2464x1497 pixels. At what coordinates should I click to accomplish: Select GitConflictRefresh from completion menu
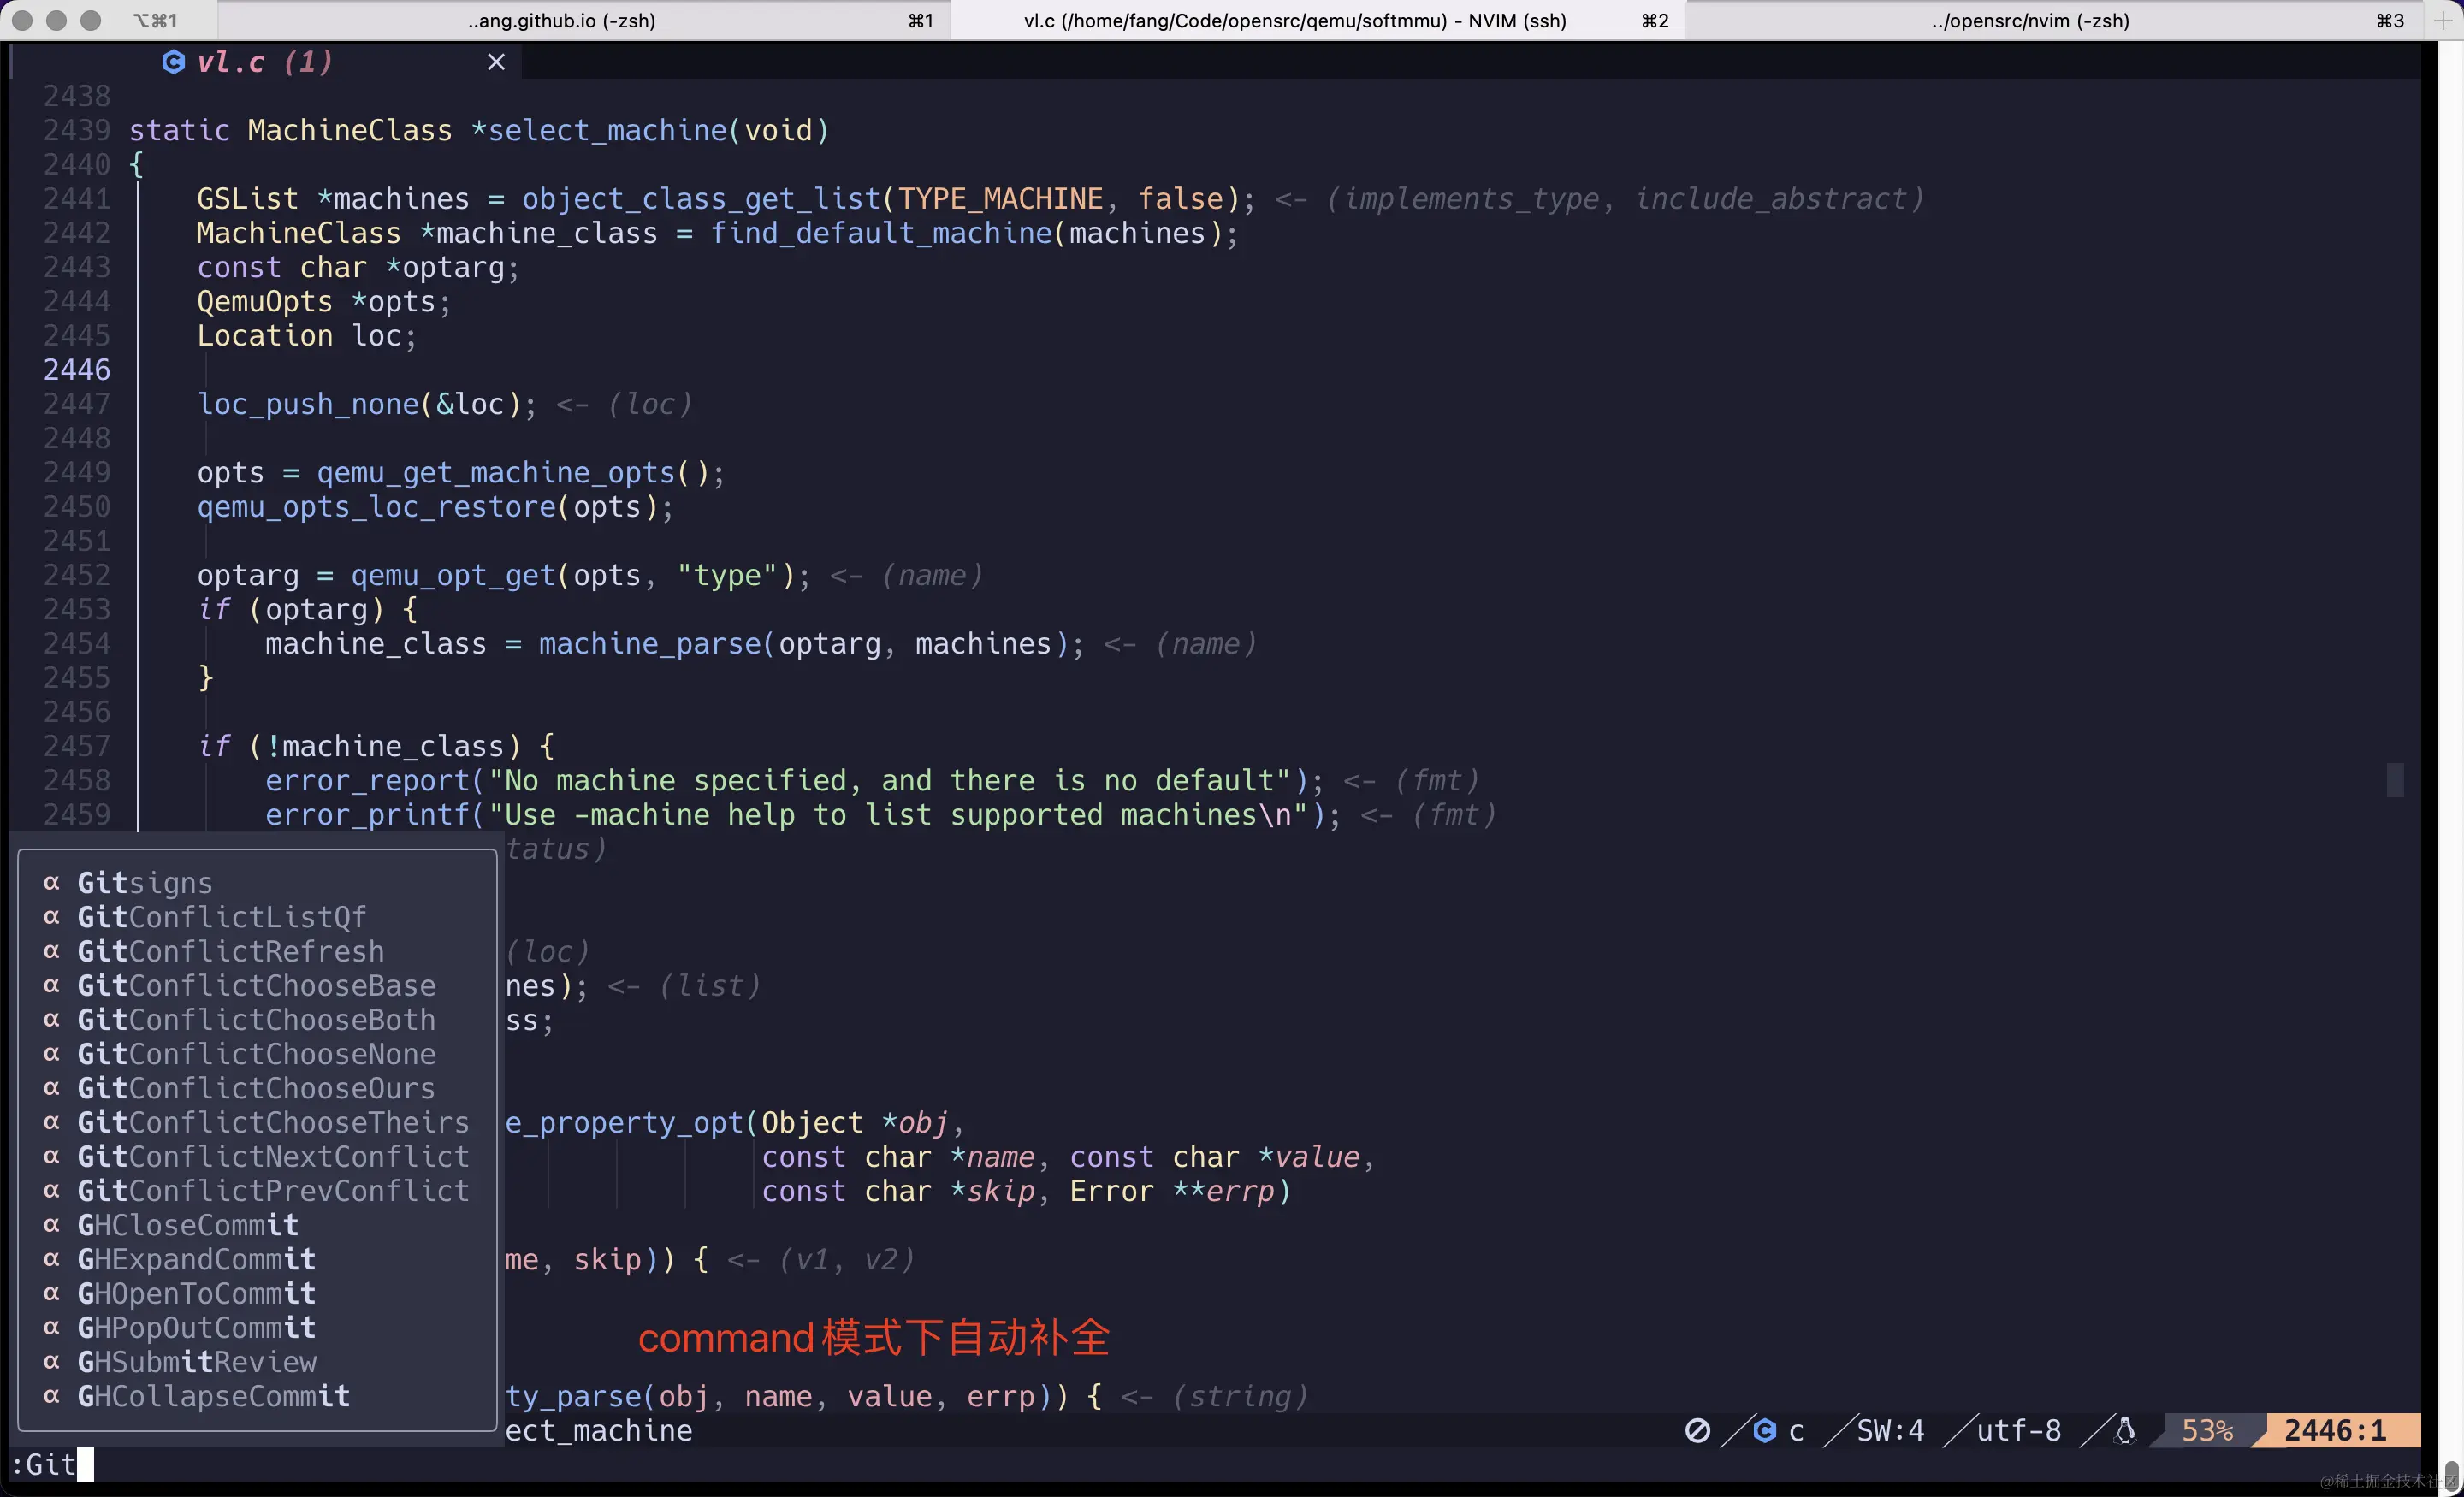coord(230,950)
